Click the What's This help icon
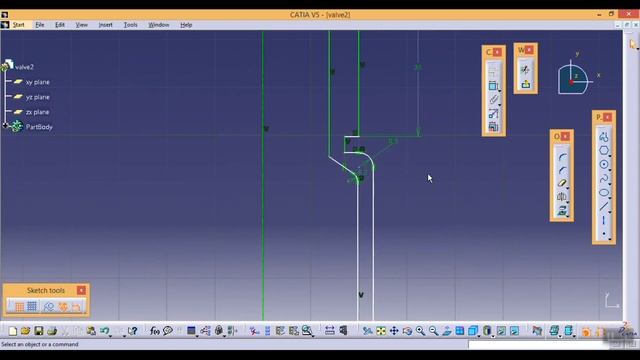Image resolution: width=640 pixels, height=360 pixels. pyautogui.click(x=132, y=331)
